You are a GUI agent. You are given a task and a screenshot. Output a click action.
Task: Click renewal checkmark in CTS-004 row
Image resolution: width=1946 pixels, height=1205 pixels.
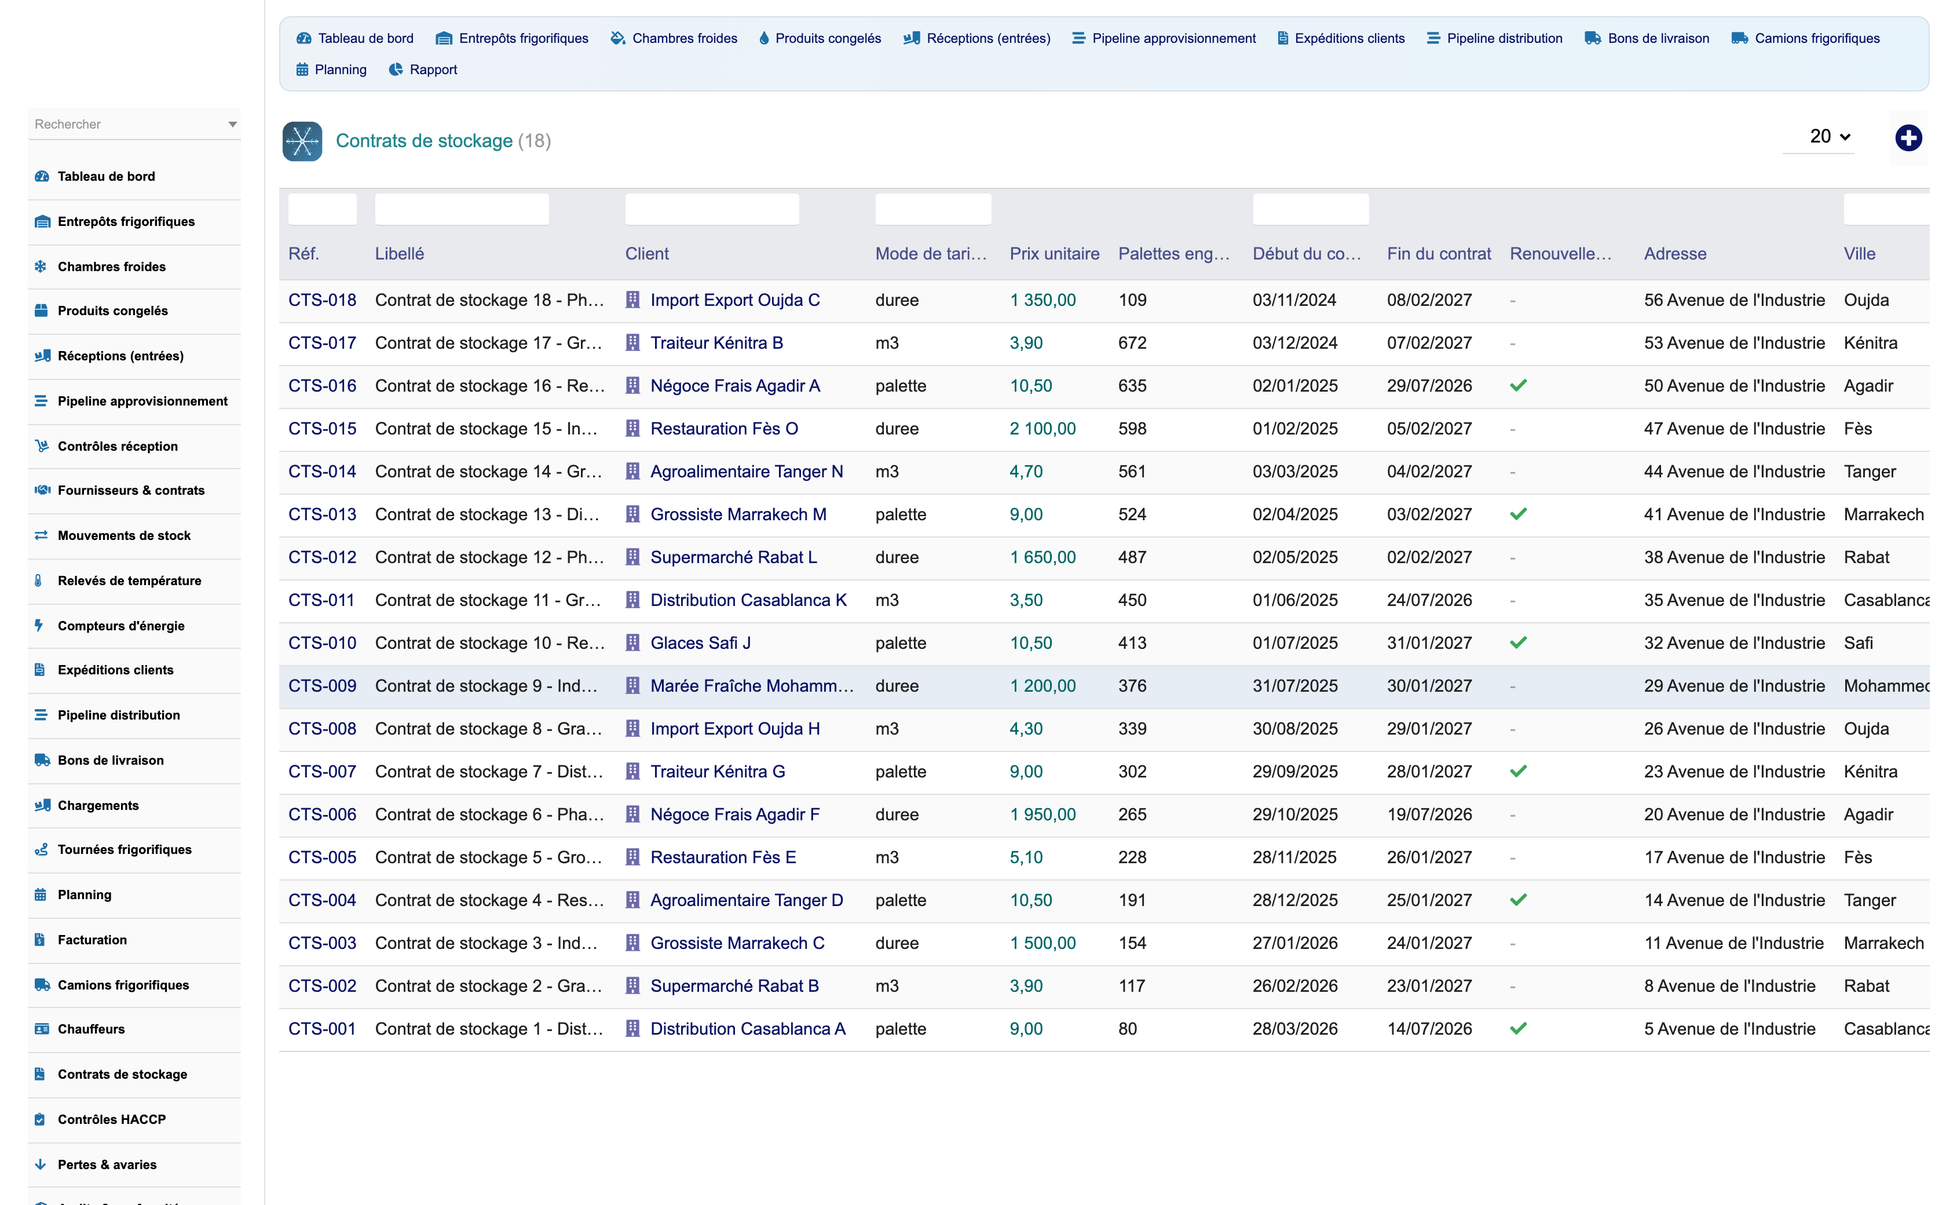[x=1518, y=899]
